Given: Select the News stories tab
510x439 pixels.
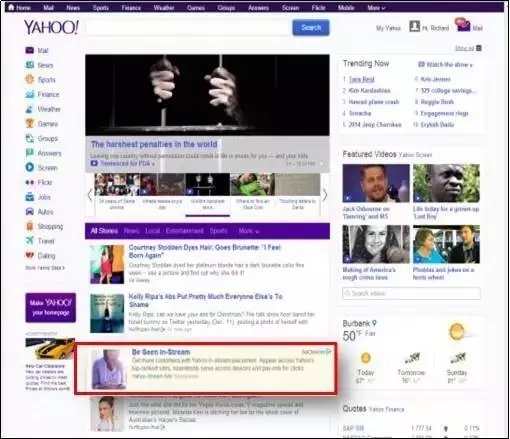Looking at the screenshot, I should coord(131,231).
